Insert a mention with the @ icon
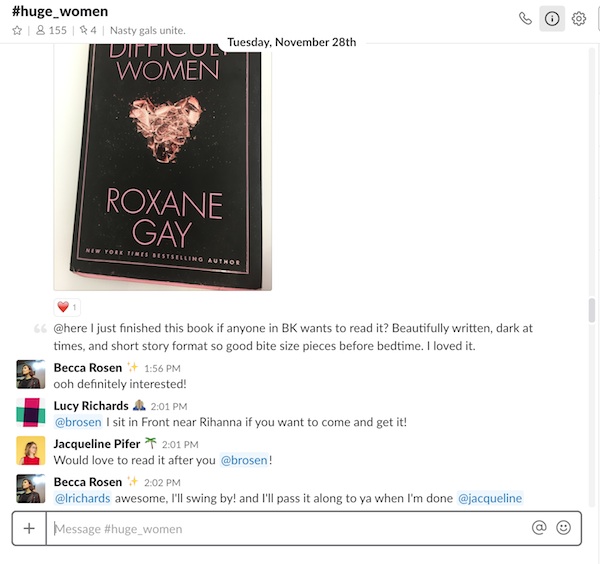Image resolution: width=600 pixels, height=564 pixels. click(x=539, y=528)
